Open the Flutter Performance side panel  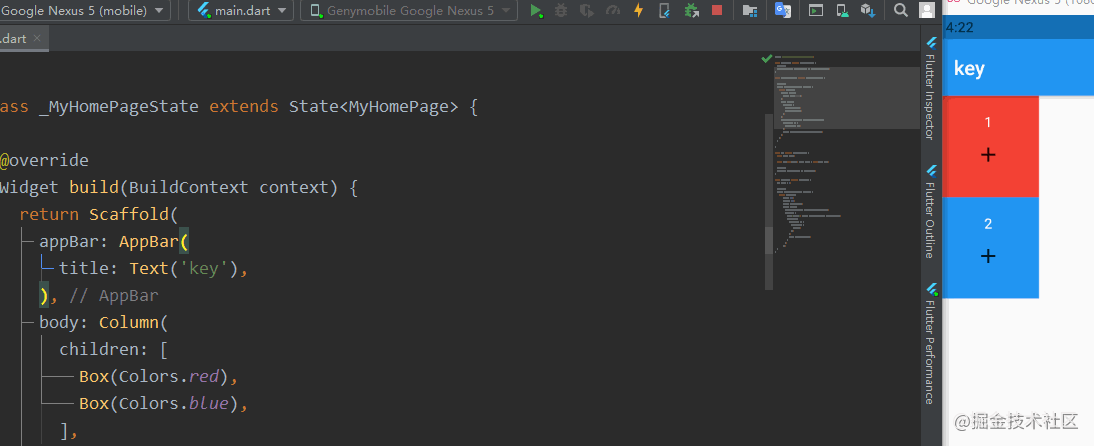pos(930,343)
